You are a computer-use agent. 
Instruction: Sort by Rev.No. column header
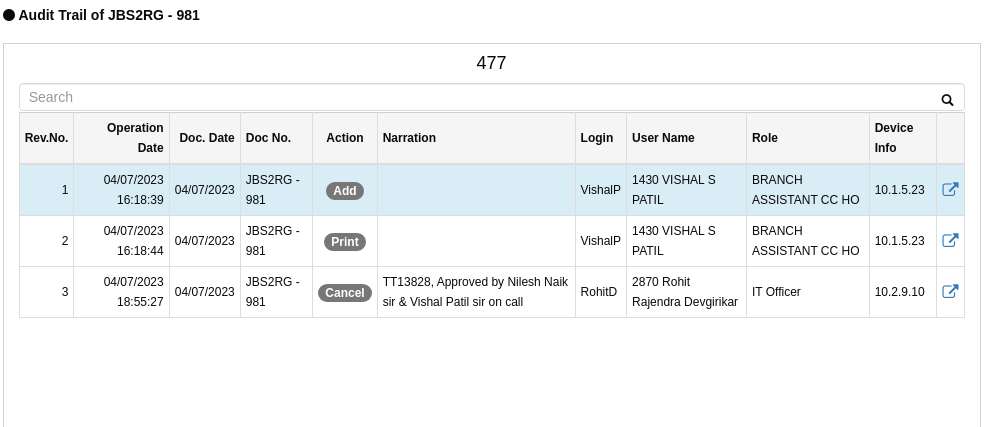(x=46, y=138)
